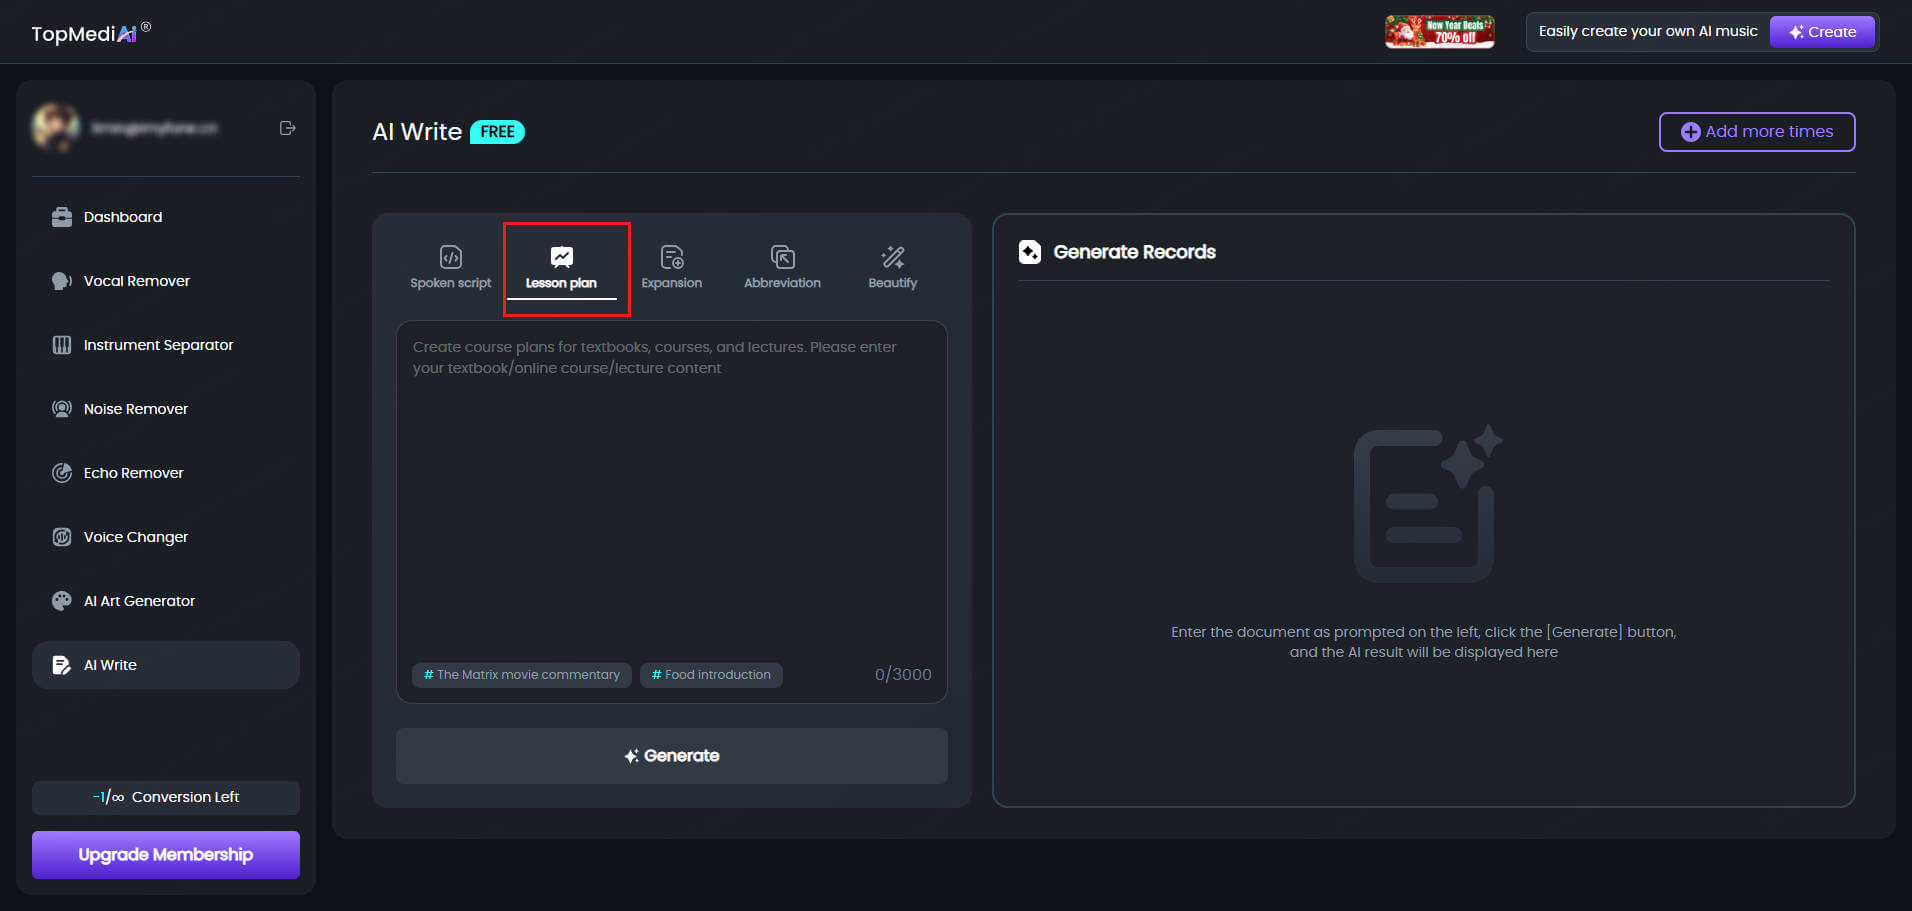Viewport: 1912px width, 911px height.
Task: Click the Beautify magic wand icon
Action: [x=893, y=257]
